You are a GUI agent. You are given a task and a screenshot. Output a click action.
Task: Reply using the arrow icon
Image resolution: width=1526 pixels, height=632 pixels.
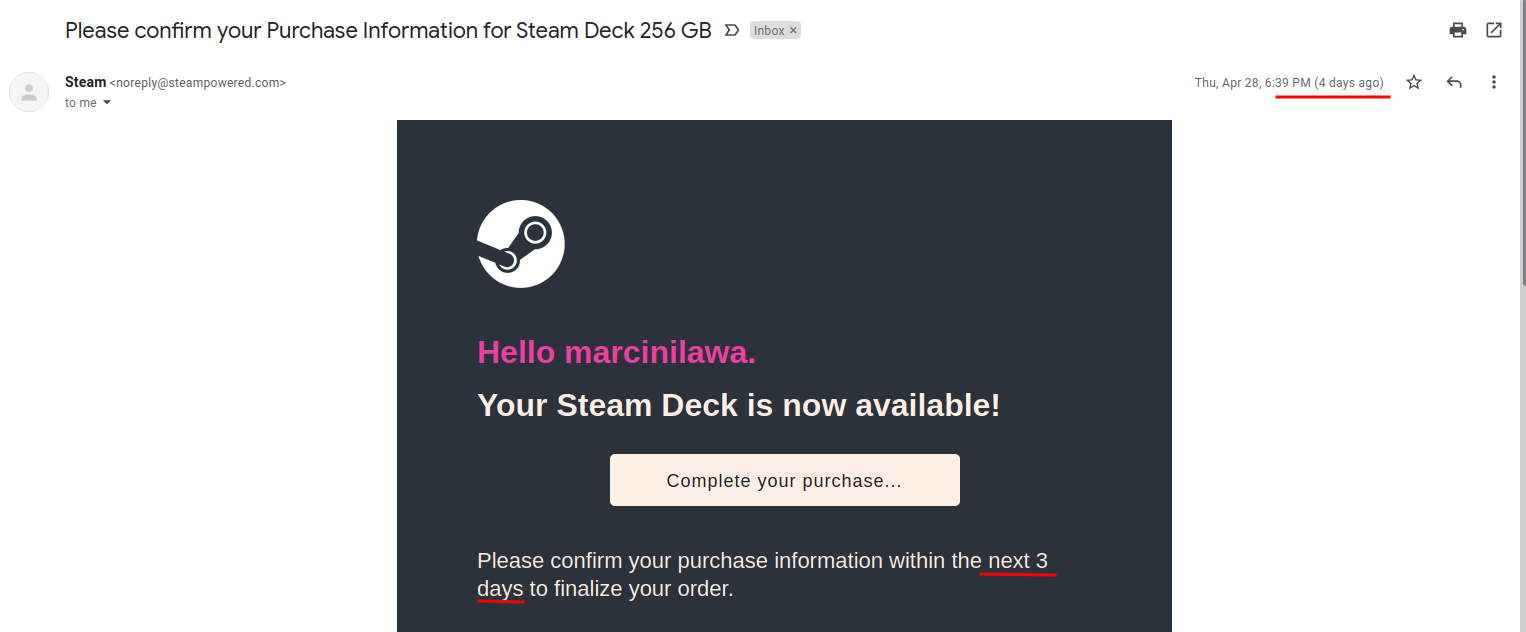point(1454,82)
